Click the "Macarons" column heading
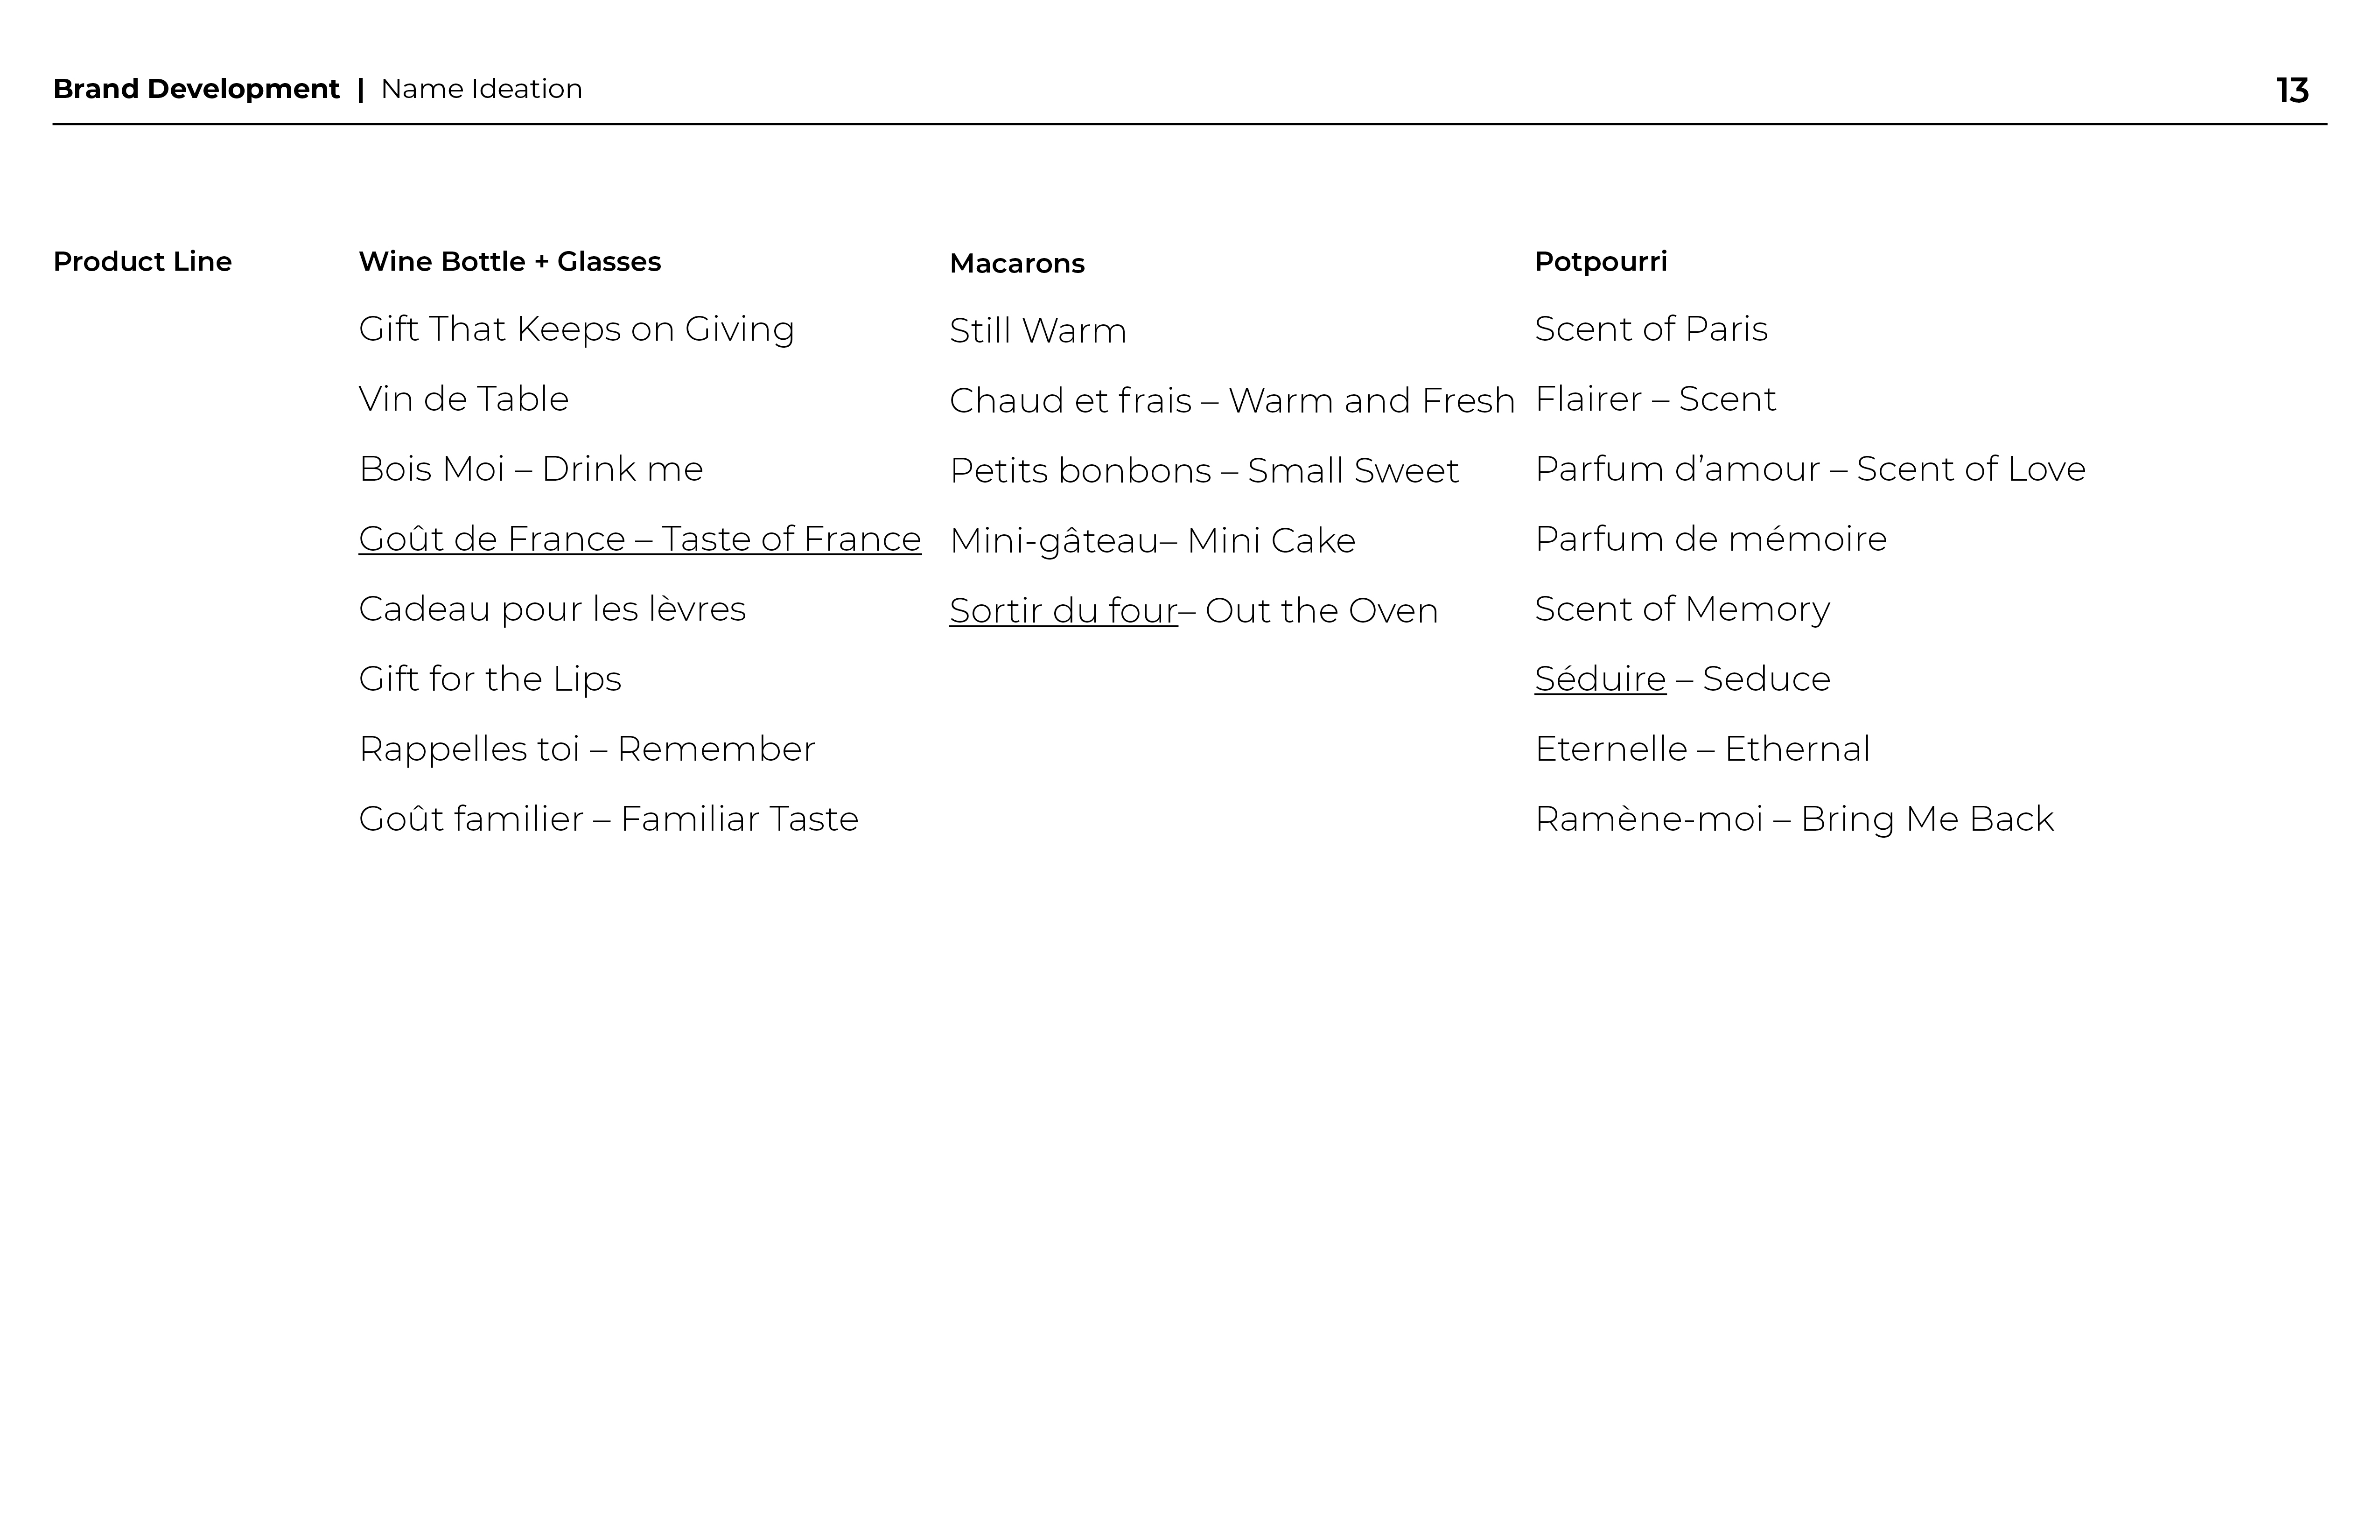Screen dimensions: 2380x1540 [x=1016, y=264]
